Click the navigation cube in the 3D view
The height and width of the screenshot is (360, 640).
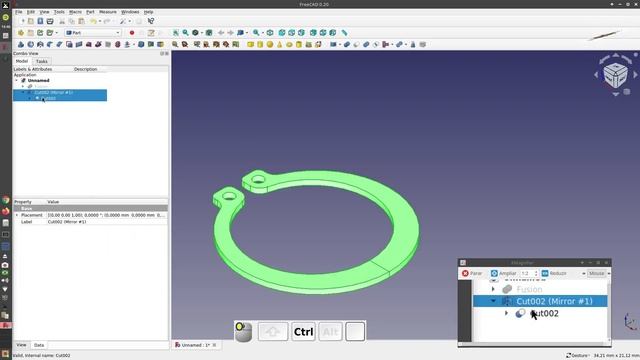[615, 75]
